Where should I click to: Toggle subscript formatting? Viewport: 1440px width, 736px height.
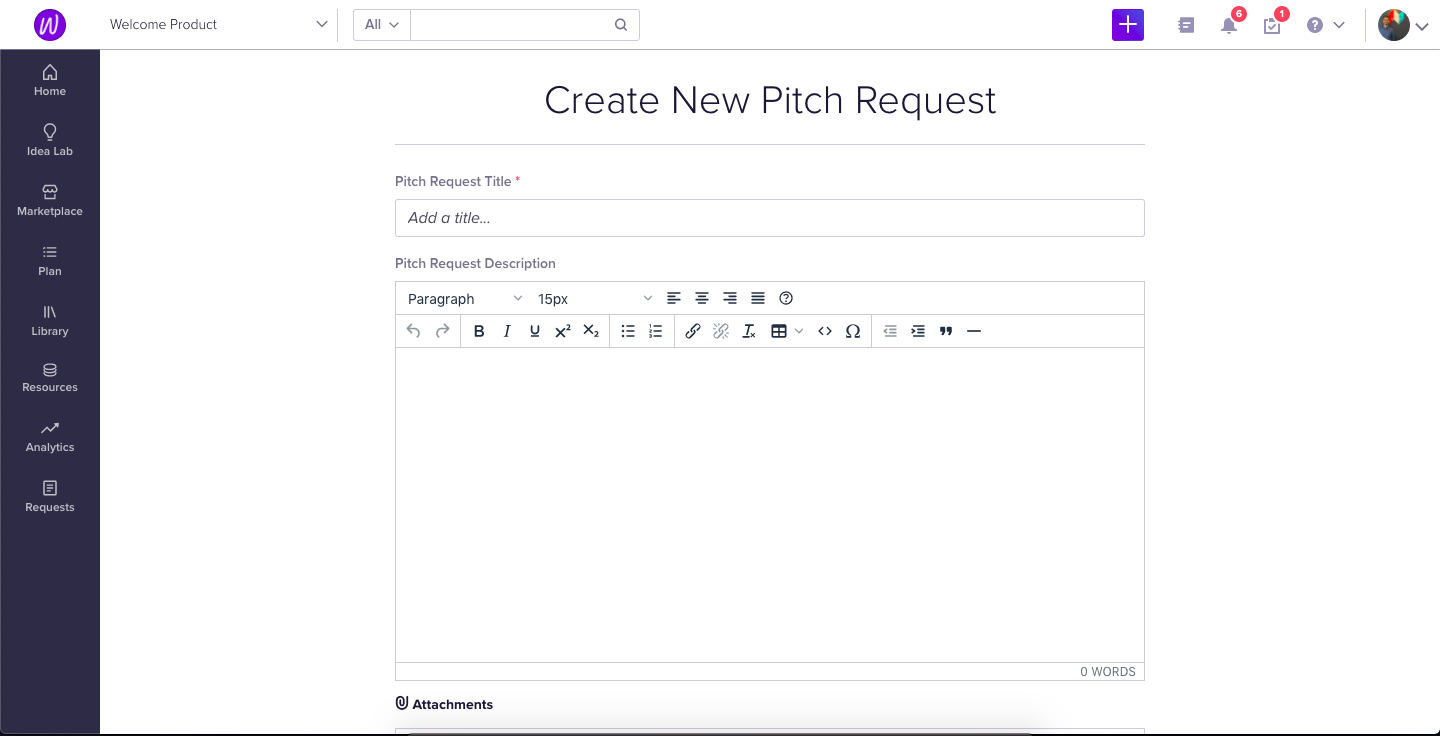pyautogui.click(x=591, y=331)
